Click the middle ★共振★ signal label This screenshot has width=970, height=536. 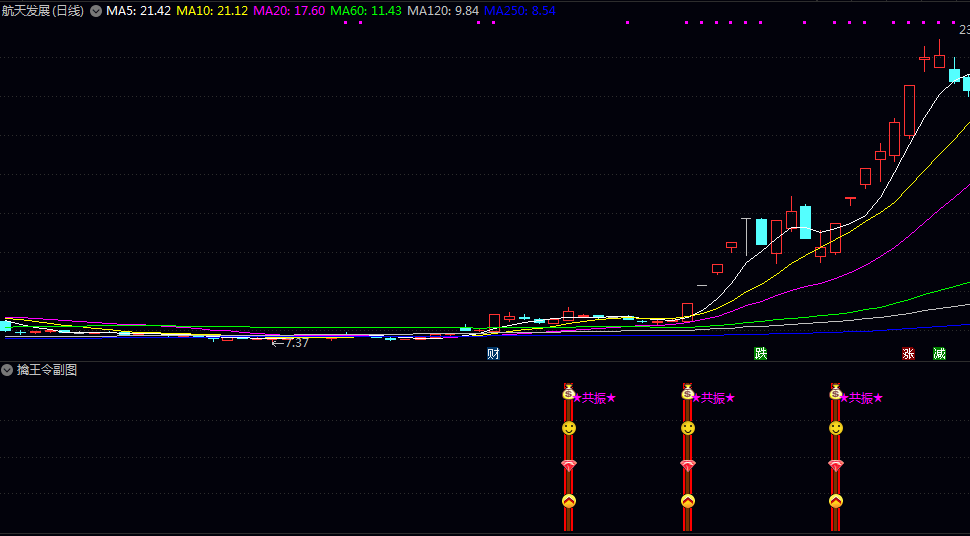(x=715, y=398)
